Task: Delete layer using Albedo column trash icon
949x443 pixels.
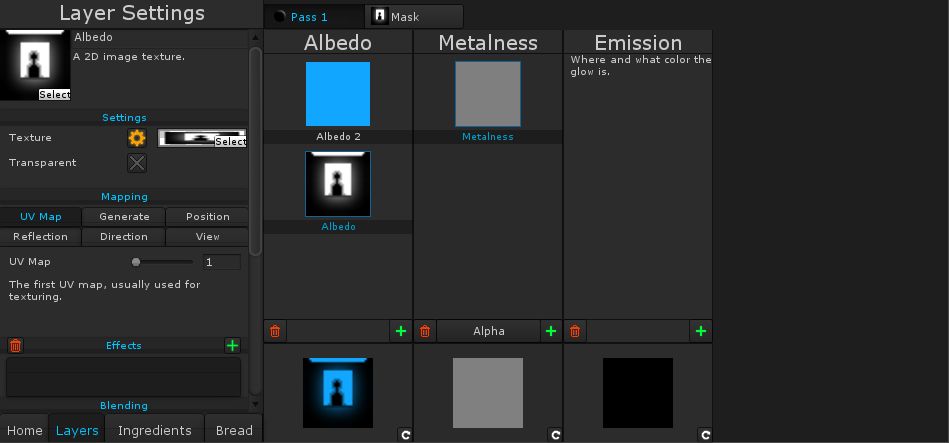Action: 275,331
